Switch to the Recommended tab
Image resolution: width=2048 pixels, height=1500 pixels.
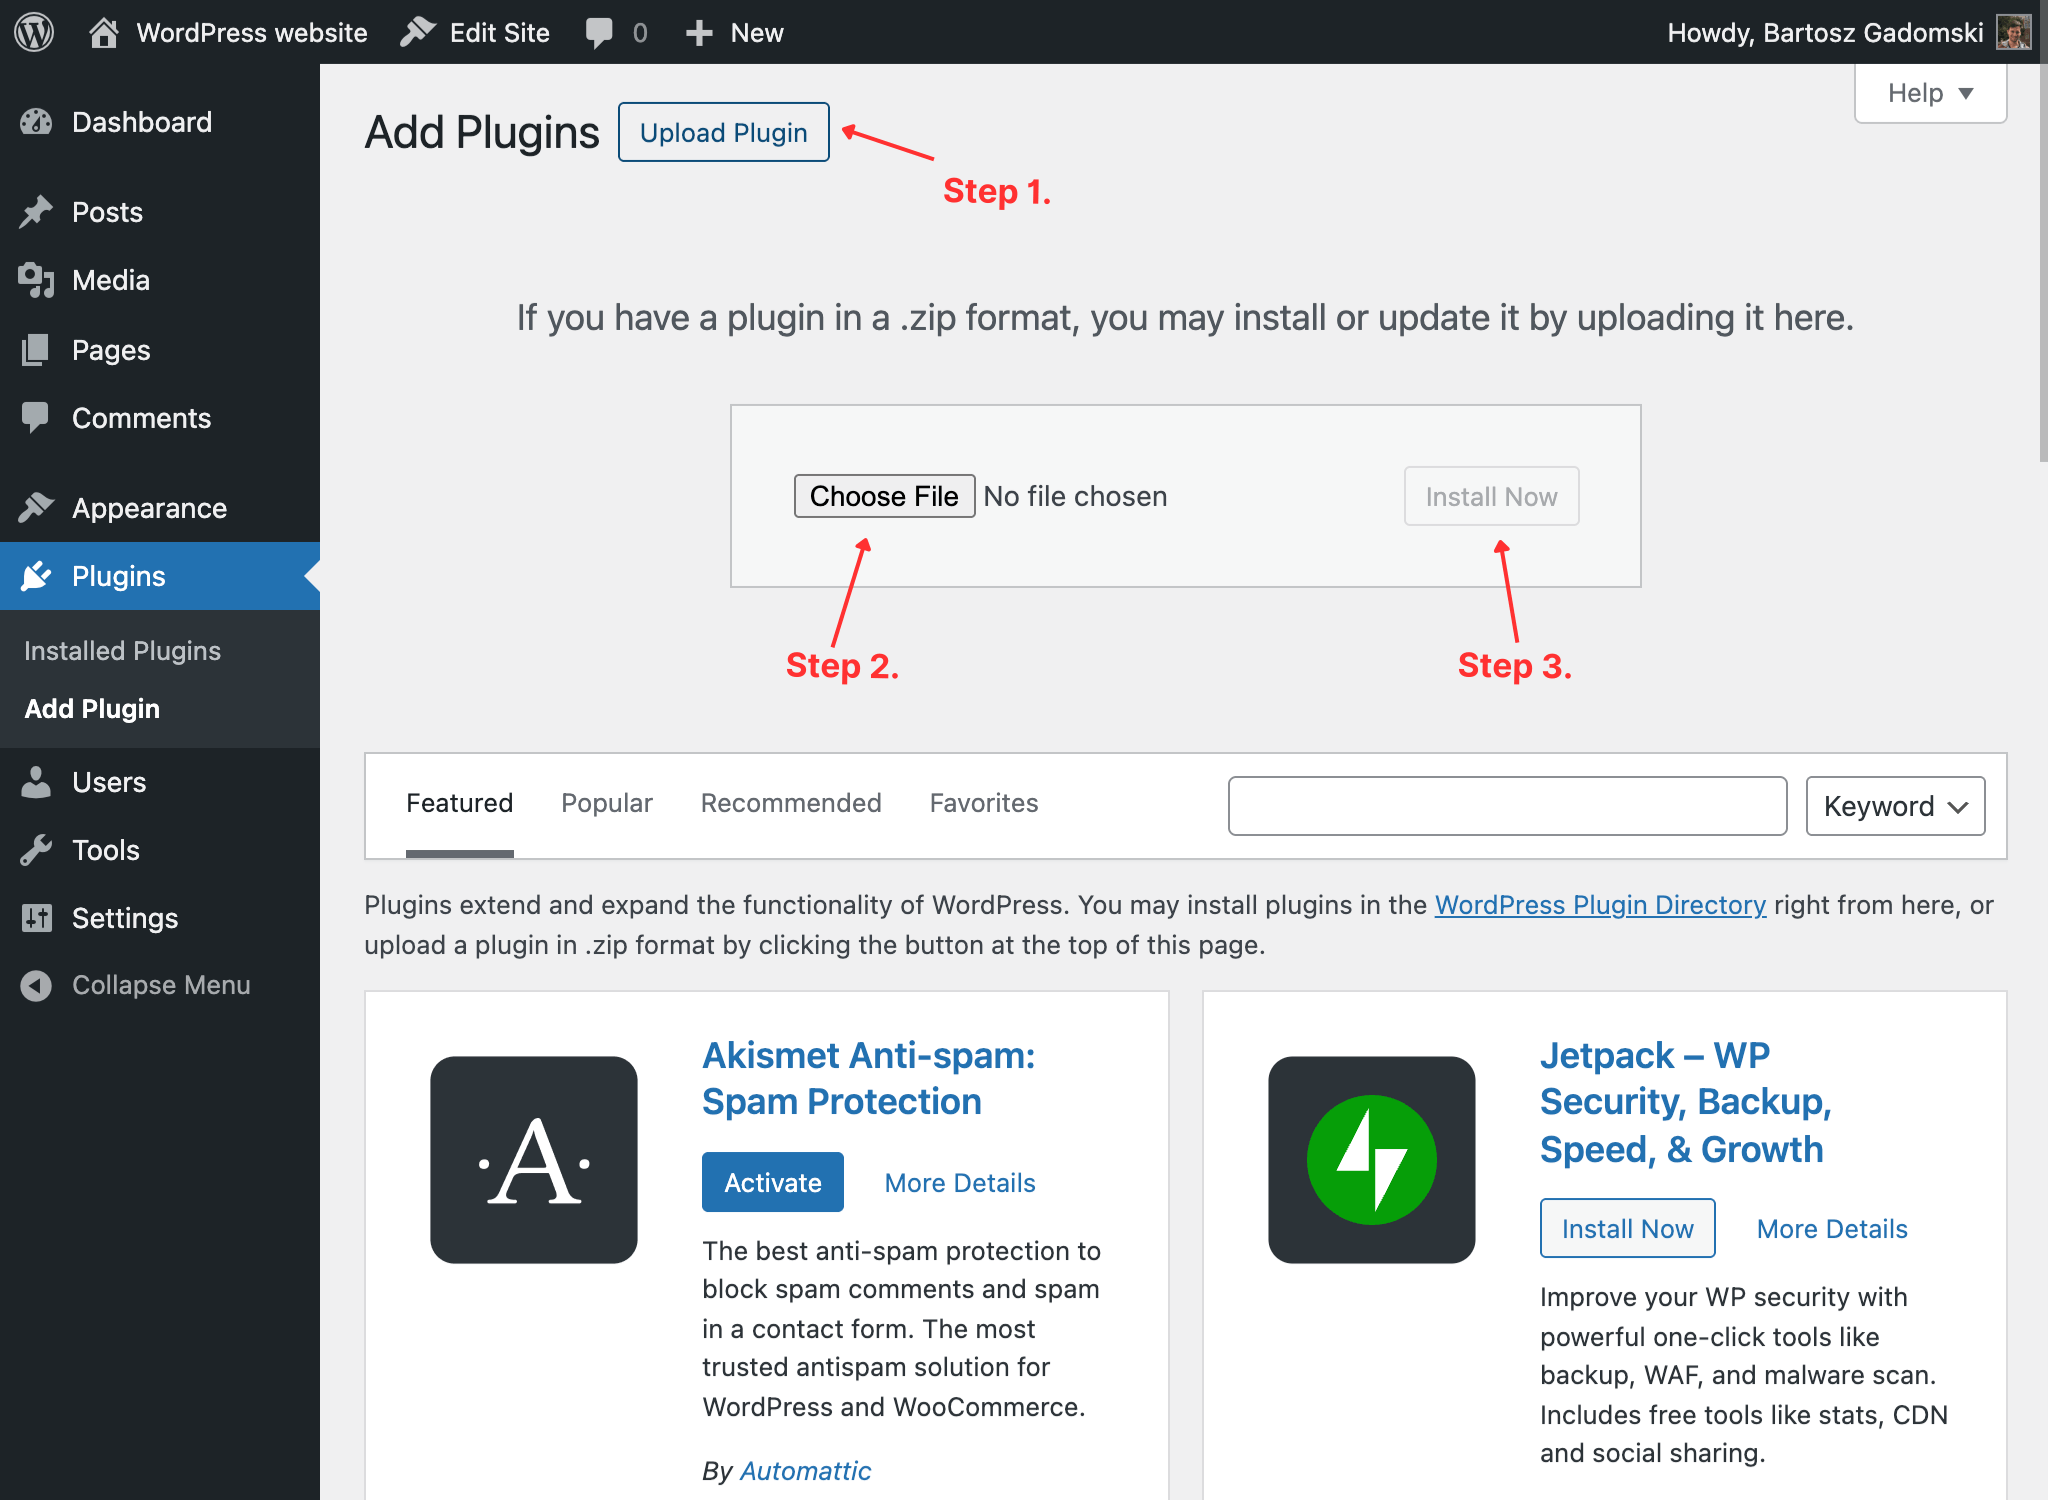pyautogui.click(x=790, y=803)
